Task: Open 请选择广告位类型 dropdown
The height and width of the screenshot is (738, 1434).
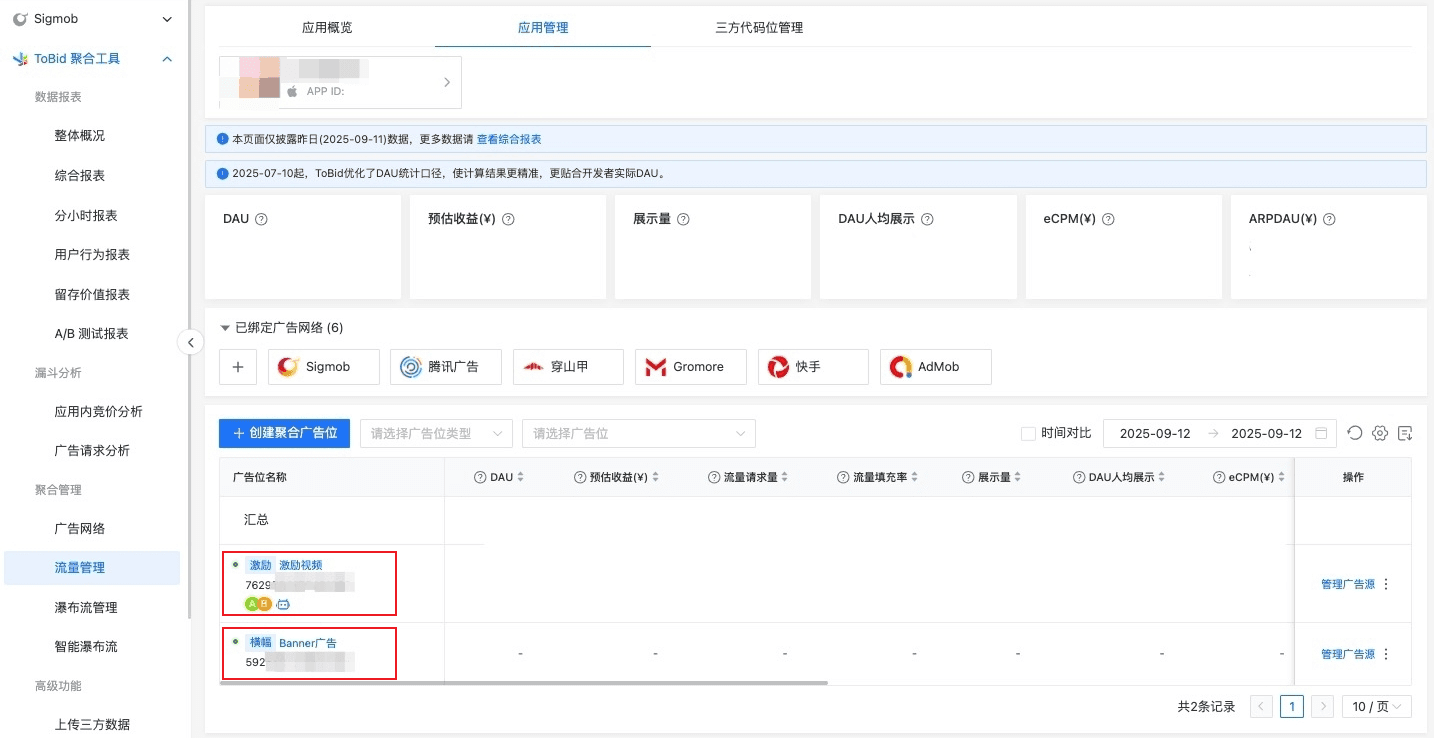Action: click(436, 434)
